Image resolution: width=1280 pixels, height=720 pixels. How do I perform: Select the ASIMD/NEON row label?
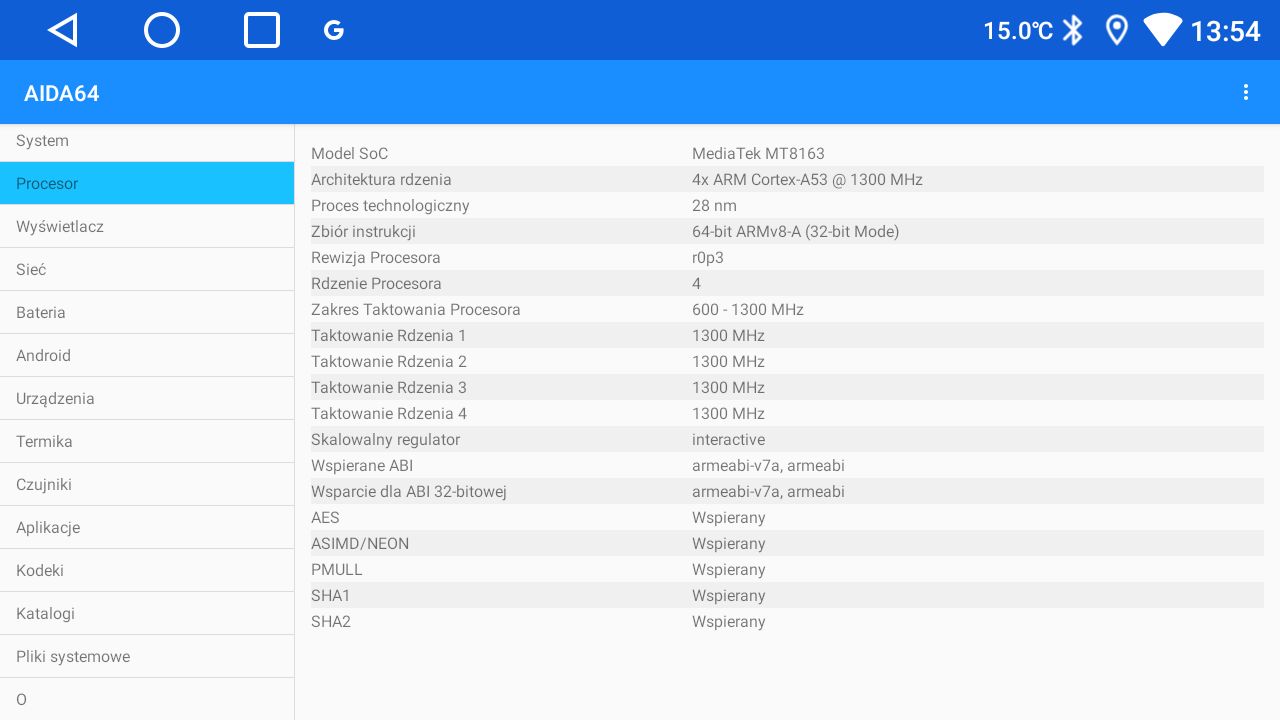360,543
